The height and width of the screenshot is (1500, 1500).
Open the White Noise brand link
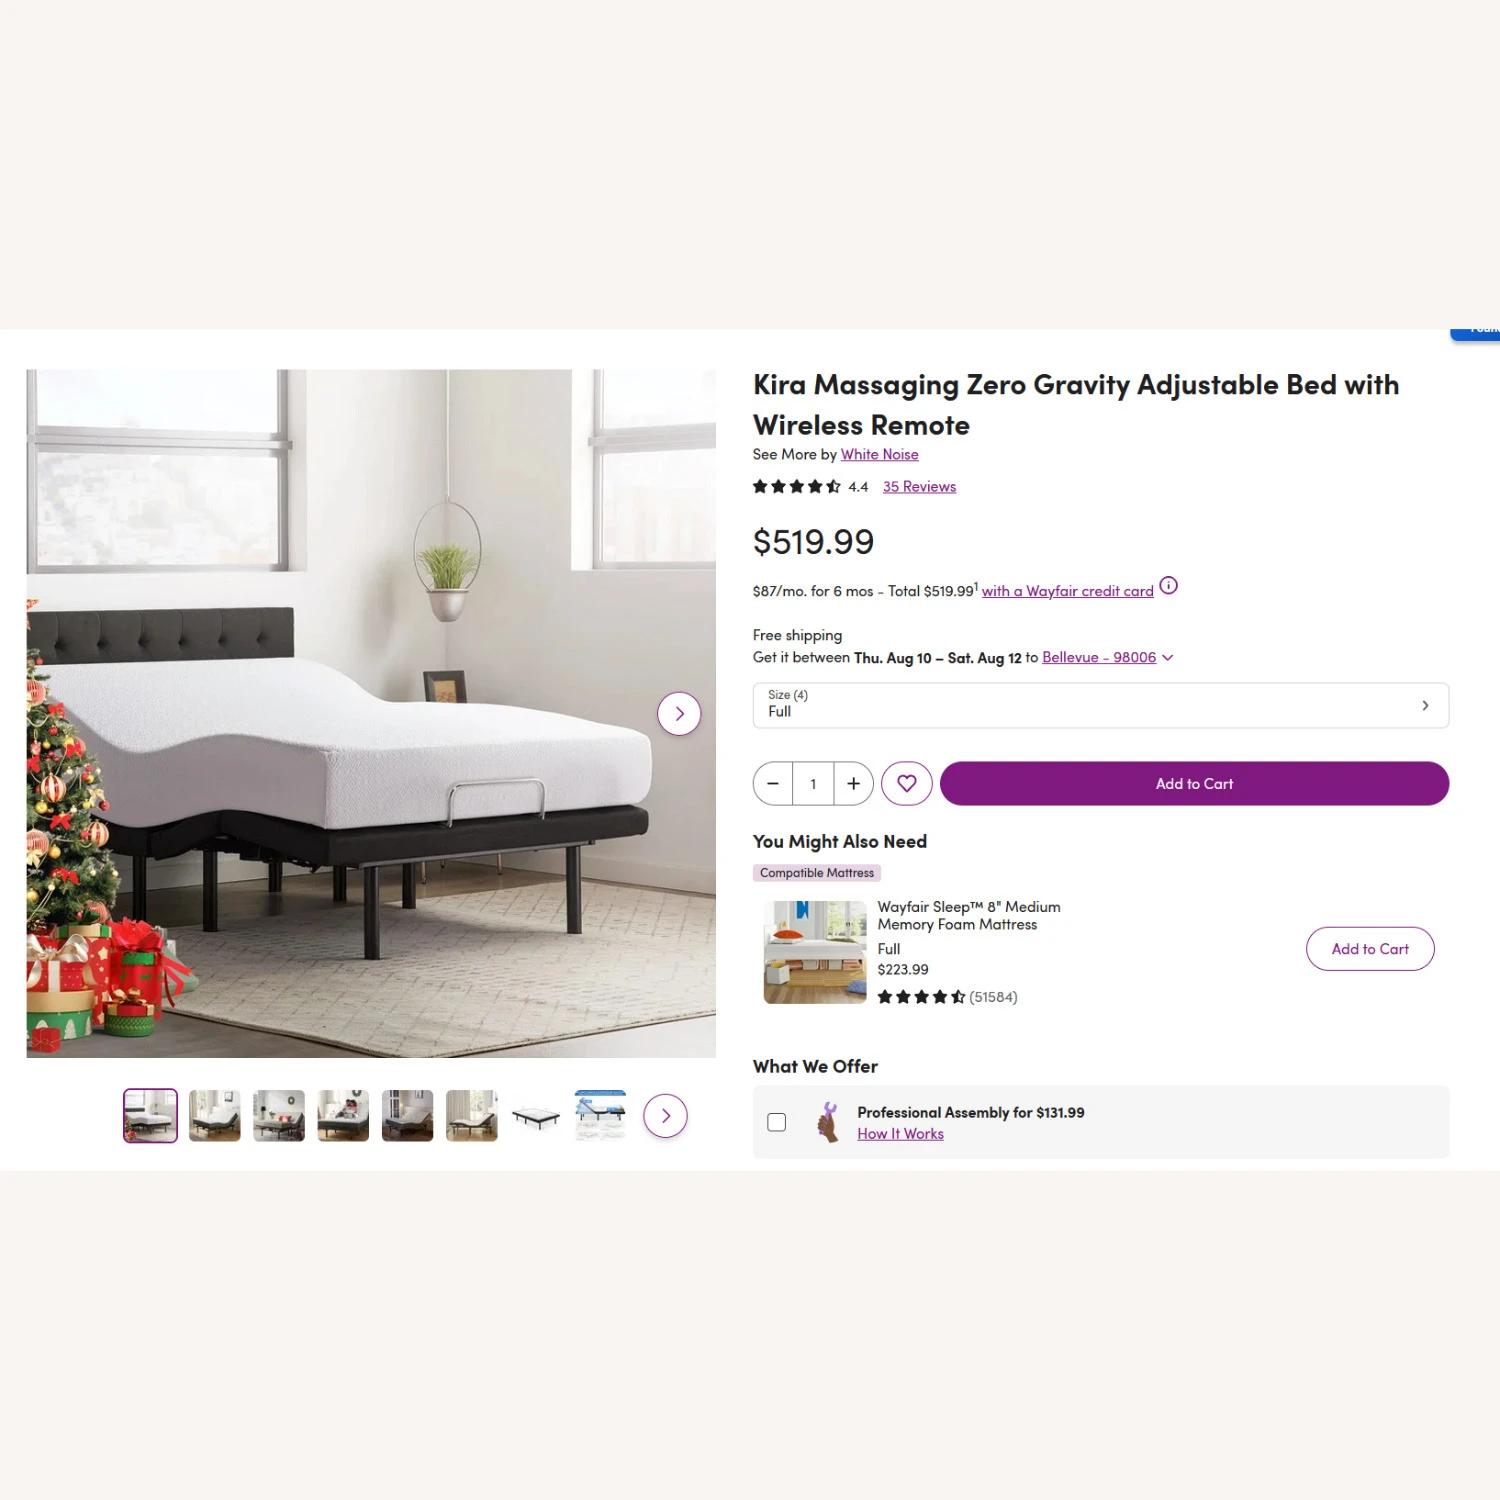click(x=879, y=455)
